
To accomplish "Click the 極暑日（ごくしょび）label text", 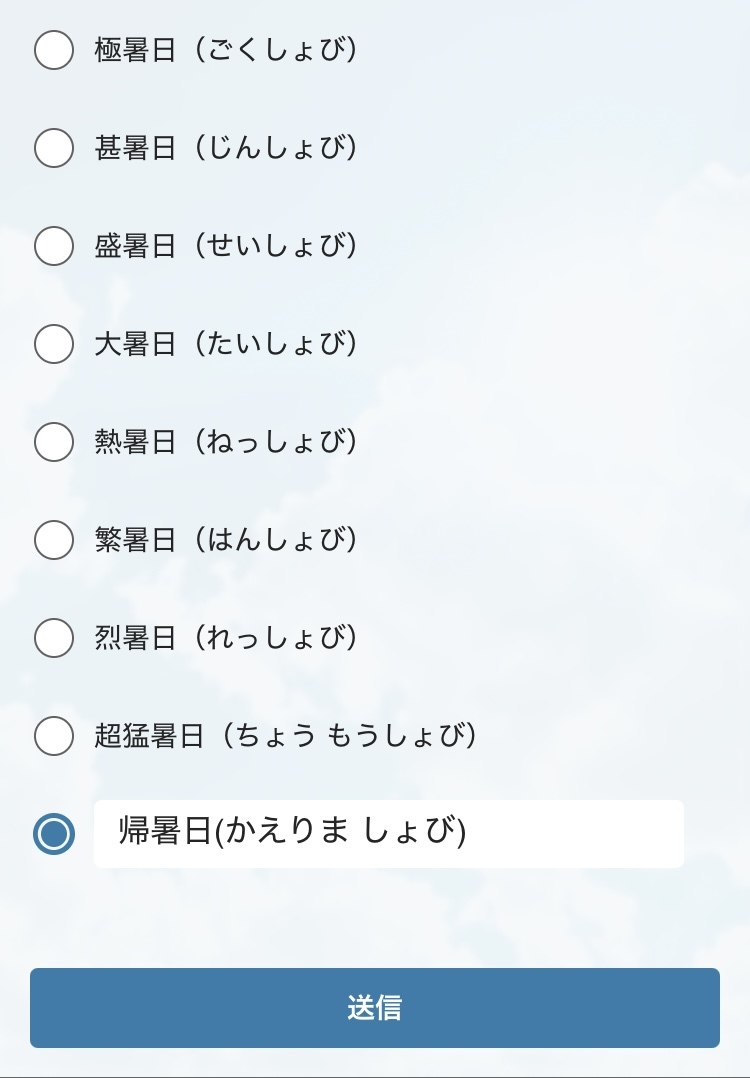I will [x=226, y=50].
